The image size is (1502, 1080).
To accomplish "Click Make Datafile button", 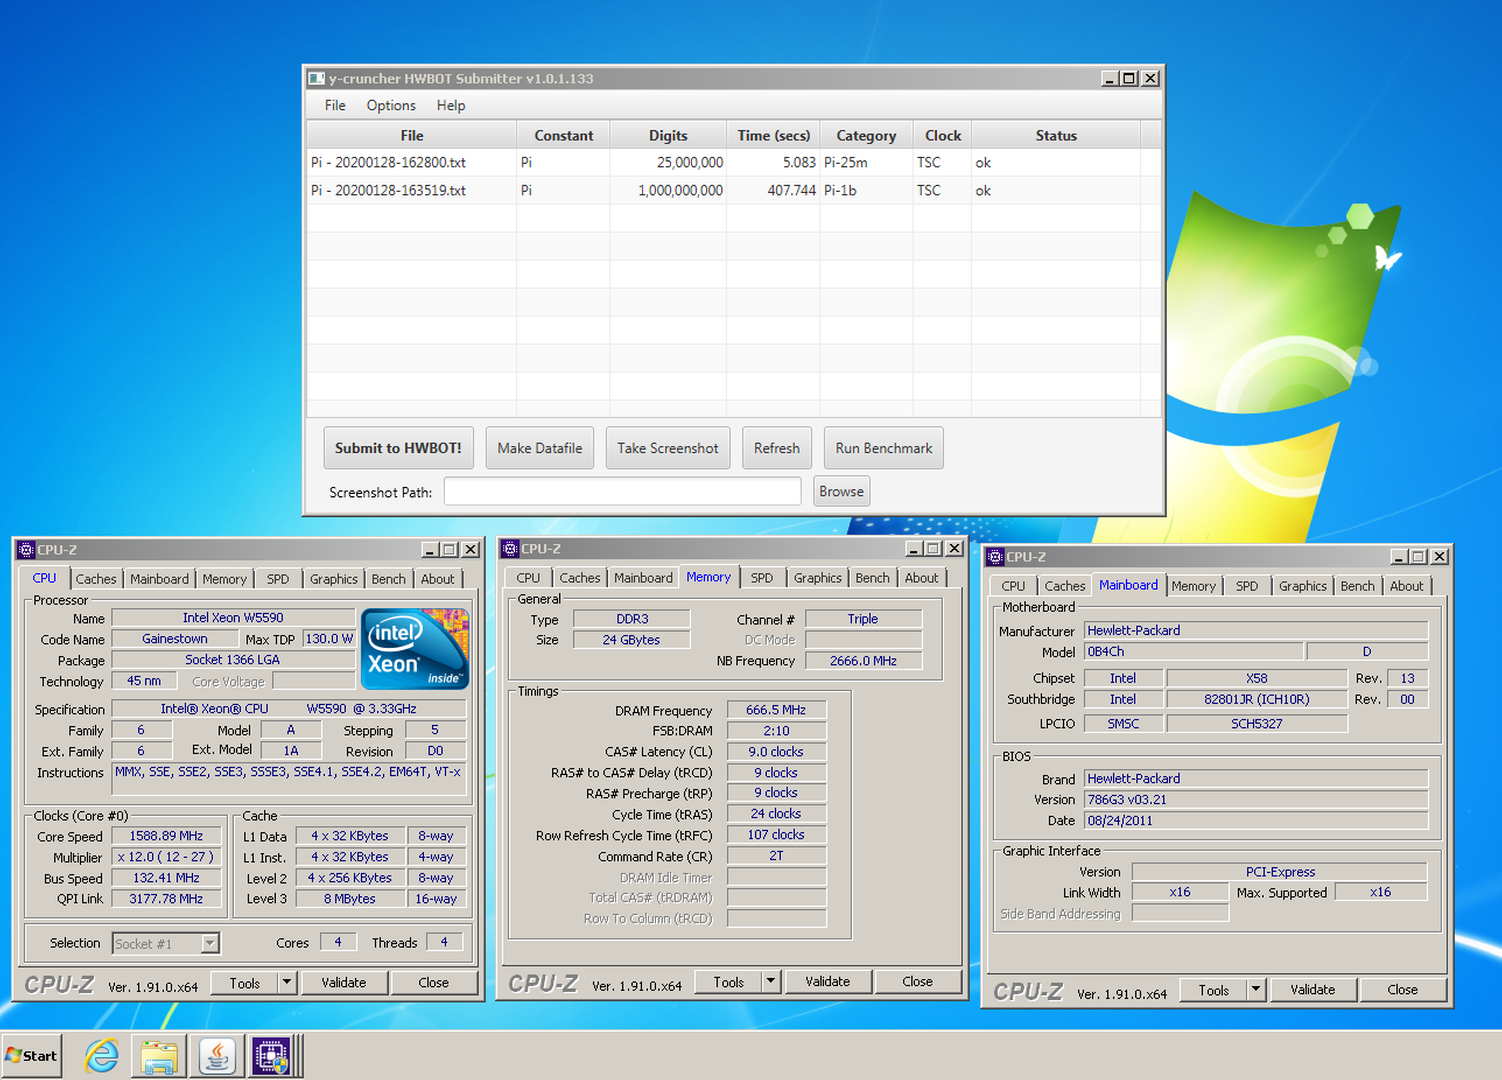I will tap(540, 448).
